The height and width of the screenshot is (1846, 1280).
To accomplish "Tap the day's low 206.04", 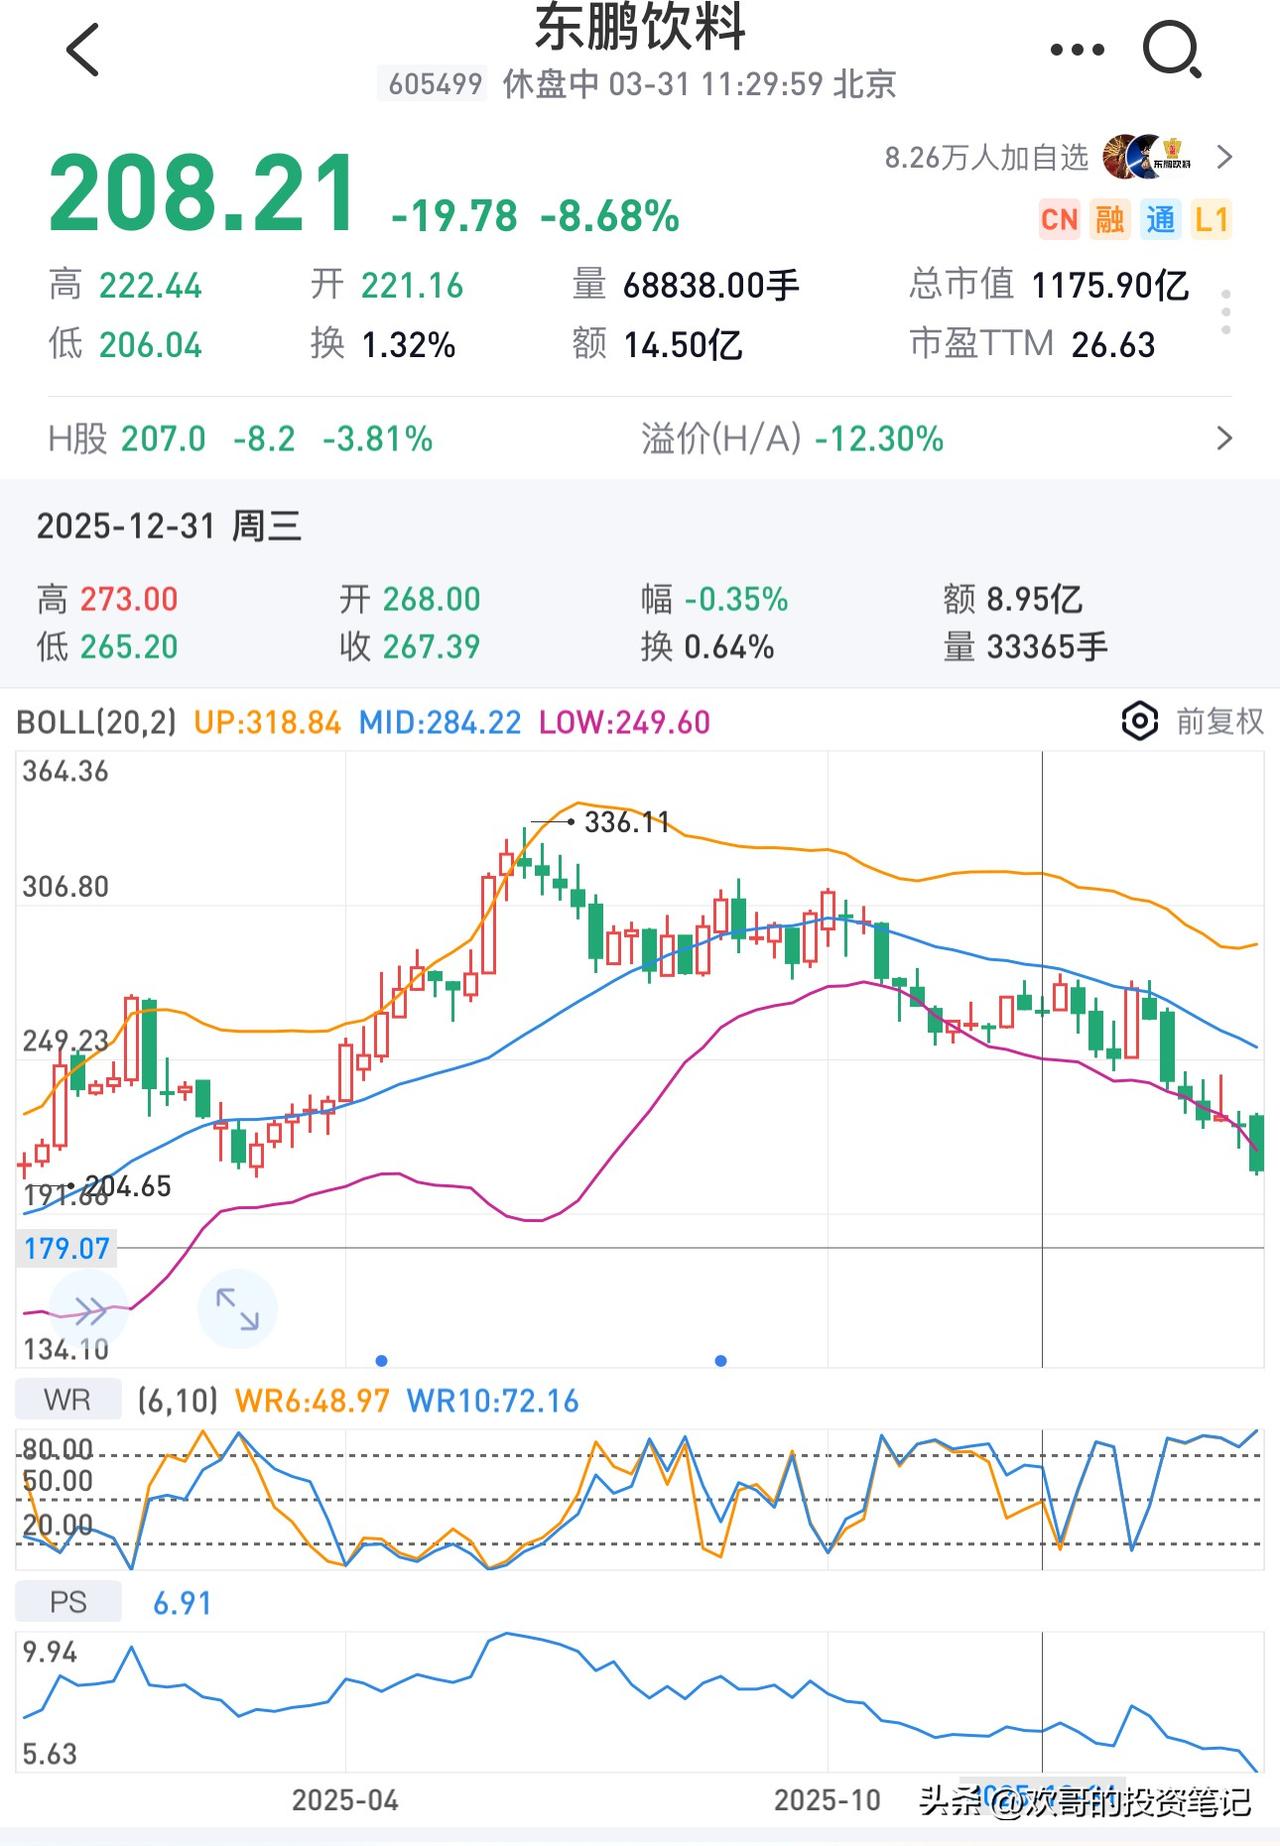I will [150, 345].
